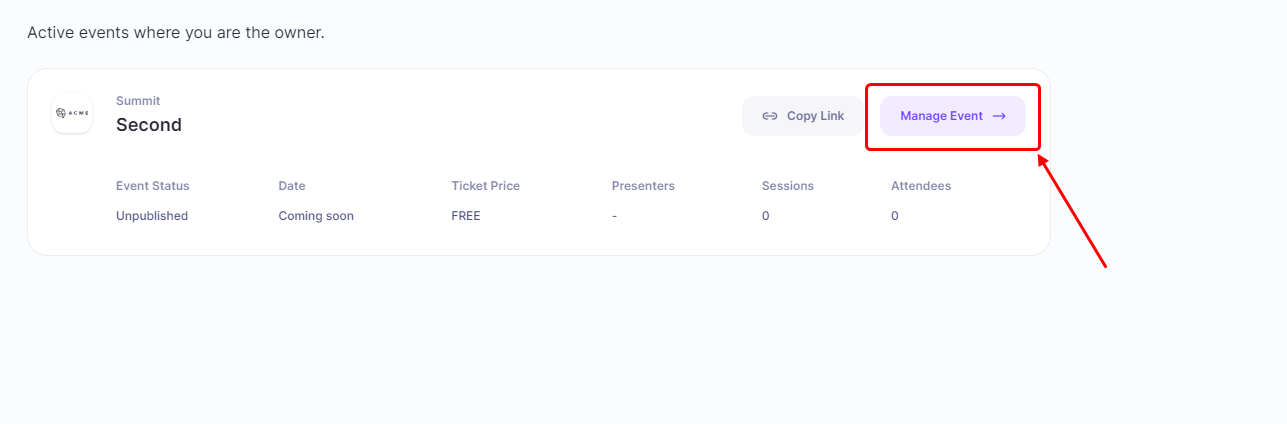The height and width of the screenshot is (424, 1287).
Task: Select the 0 count under Attendees
Action: [895, 216]
